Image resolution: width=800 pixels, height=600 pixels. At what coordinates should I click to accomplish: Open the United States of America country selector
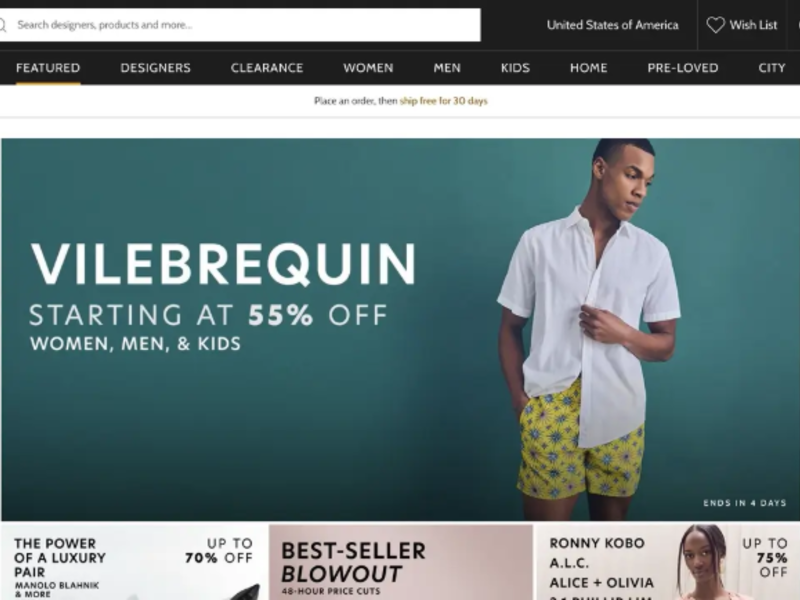(x=612, y=25)
